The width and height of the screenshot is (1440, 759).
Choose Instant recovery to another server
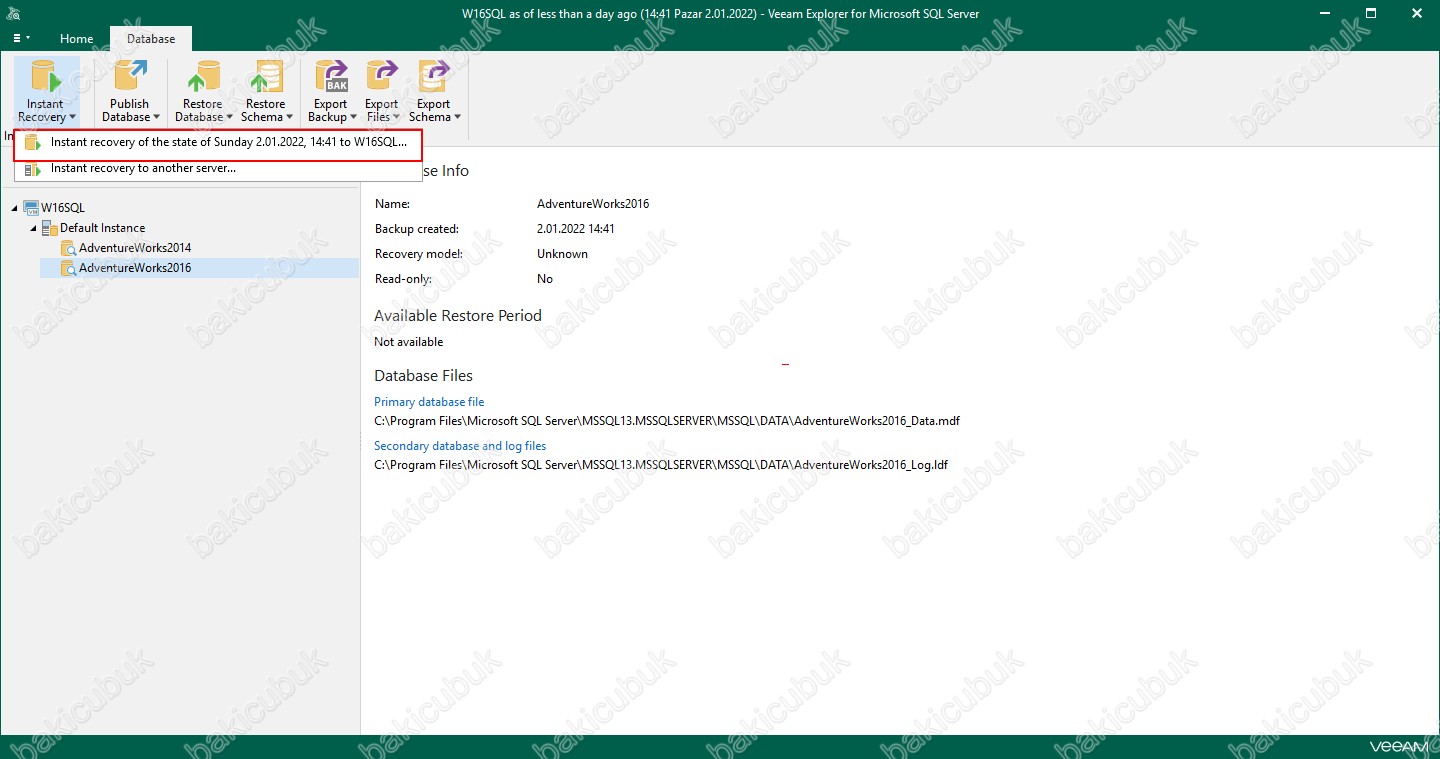pyautogui.click(x=218, y=168)
